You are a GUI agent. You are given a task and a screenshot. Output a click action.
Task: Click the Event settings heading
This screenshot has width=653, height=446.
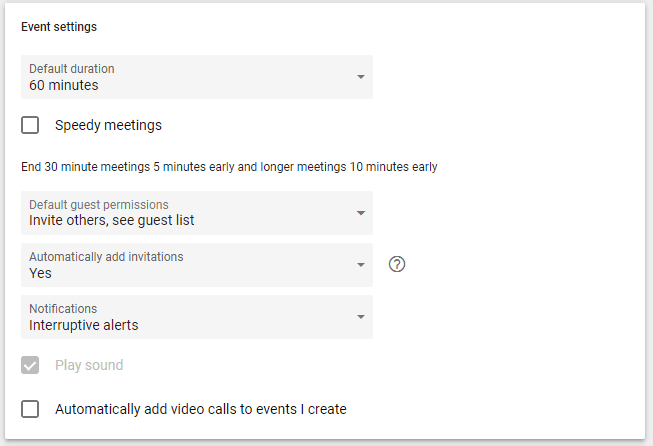[59, 27]
